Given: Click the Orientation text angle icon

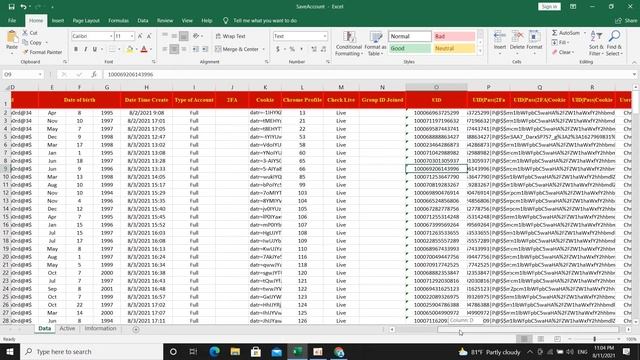Looking at the screenshot, I should (196, 36).
